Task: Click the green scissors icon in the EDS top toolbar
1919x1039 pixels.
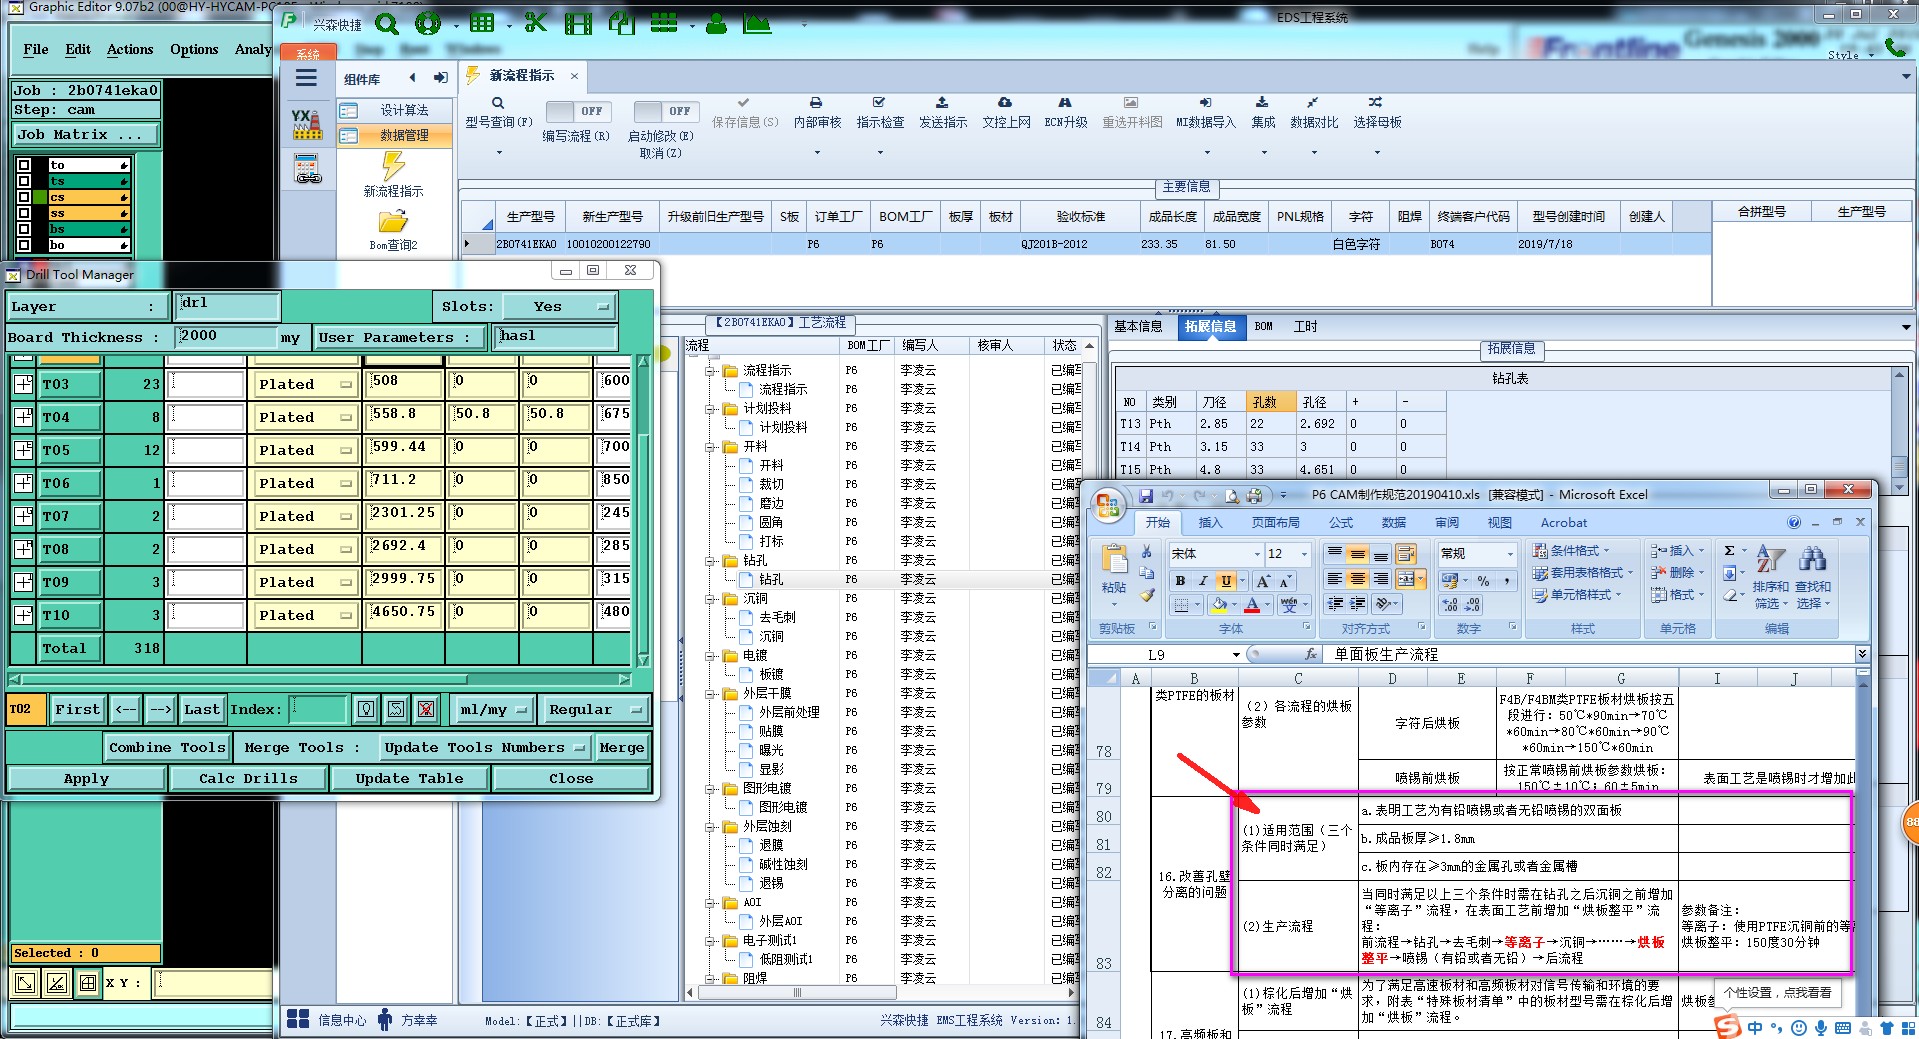Action: (536, 23)
